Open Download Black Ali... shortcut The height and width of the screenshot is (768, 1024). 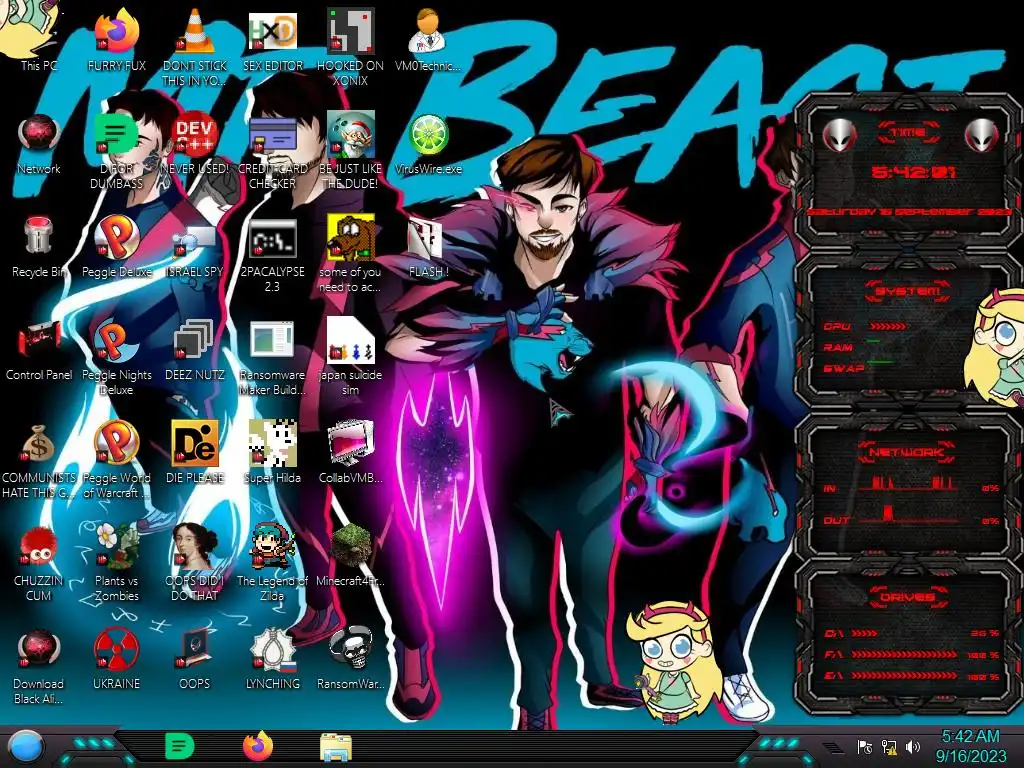(38, 666)
